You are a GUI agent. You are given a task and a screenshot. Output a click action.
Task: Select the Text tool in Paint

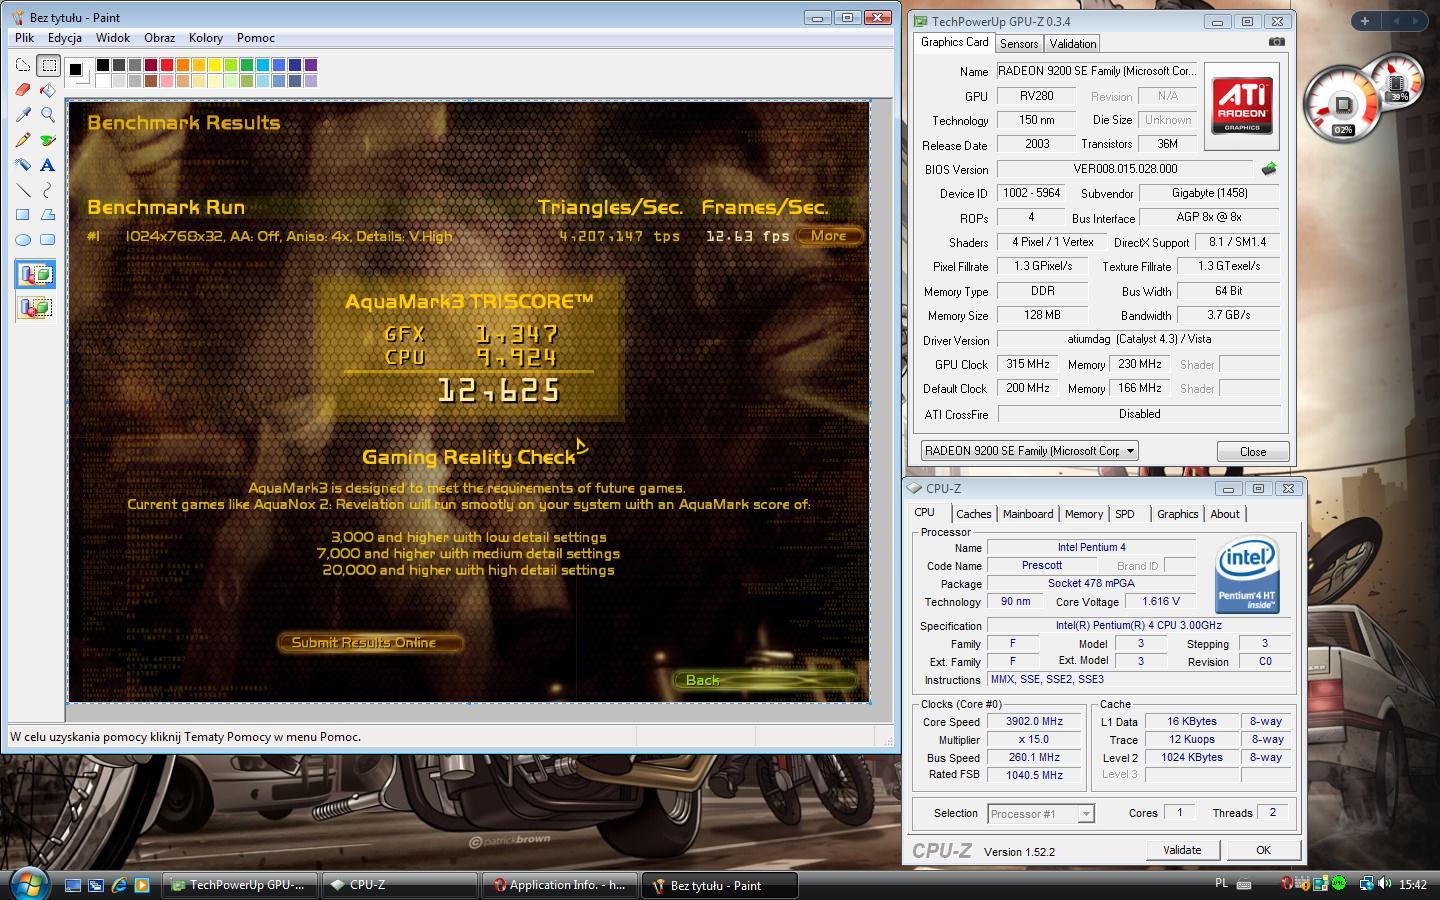coord(48,165)
